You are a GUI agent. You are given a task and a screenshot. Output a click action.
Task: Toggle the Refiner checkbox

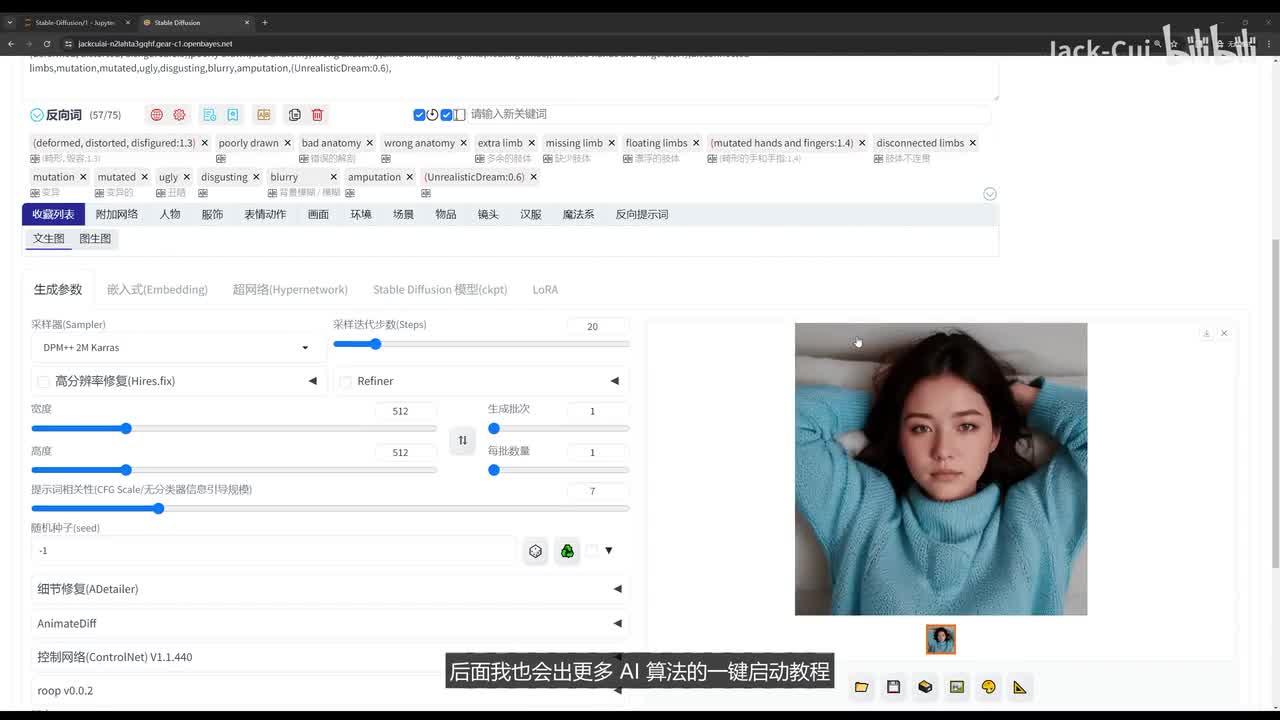point(345,382)
